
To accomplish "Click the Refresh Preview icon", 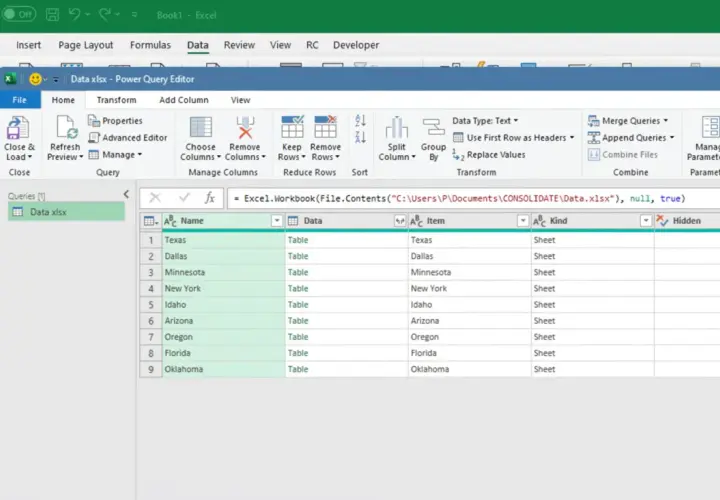I will [65, 127].
